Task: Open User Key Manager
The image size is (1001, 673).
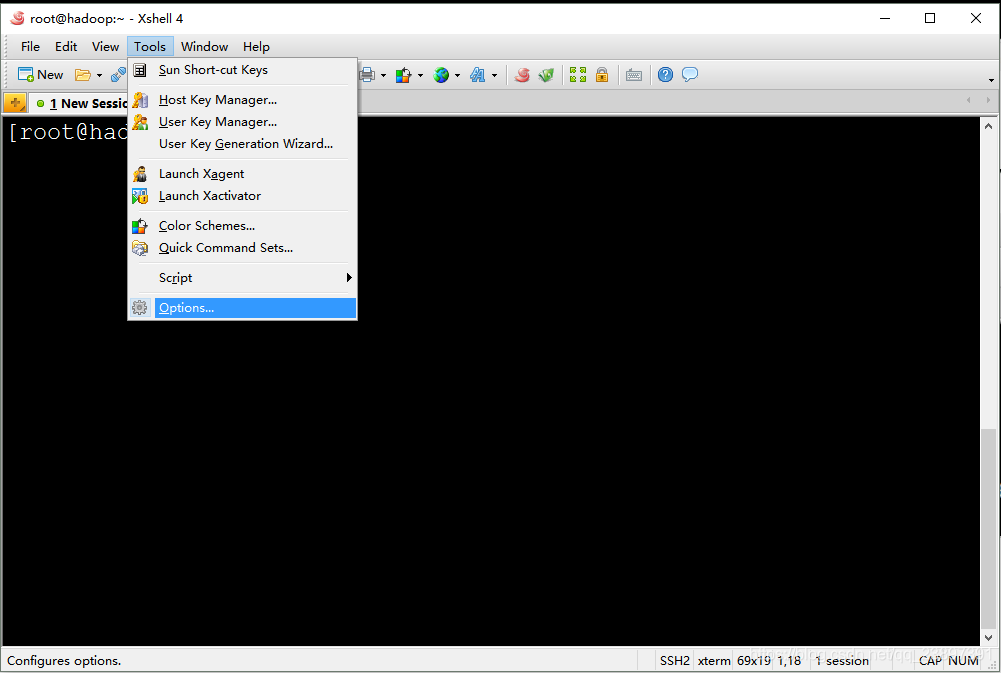Action: (x=243, y=122)
